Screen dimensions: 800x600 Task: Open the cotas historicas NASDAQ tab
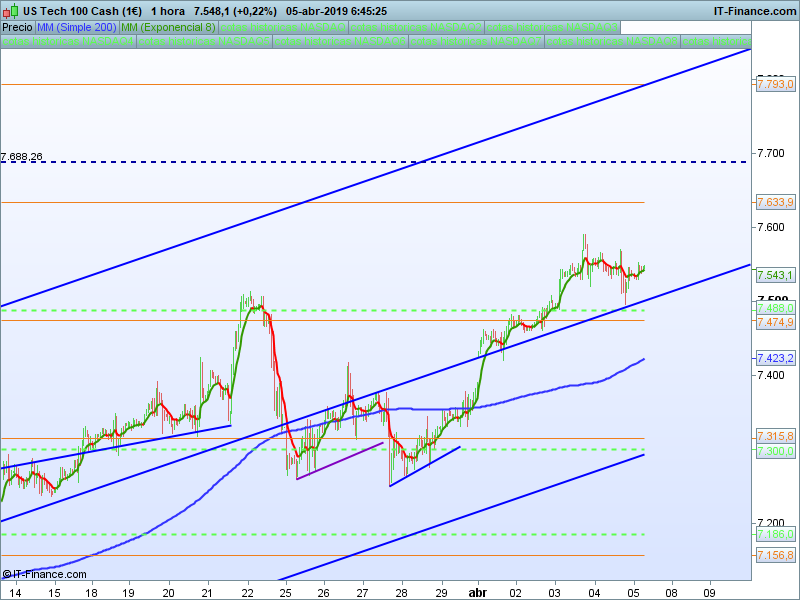pos(283,28)
